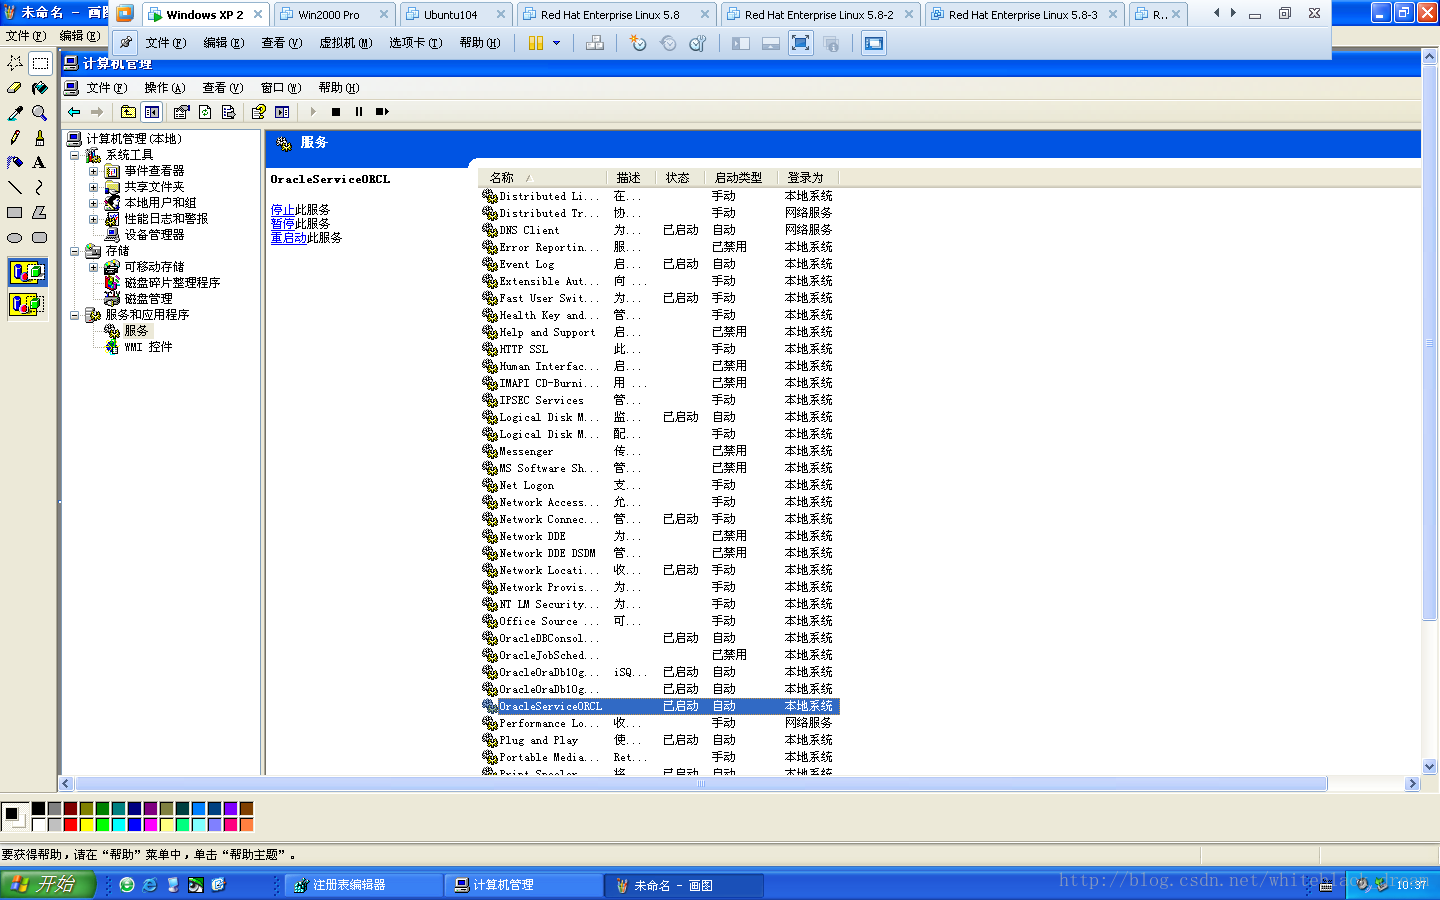Expand the 共享文件夹 tree node
Image resolution: width=1440 pixels, height=900 pixels.
(x=93, y=187)
